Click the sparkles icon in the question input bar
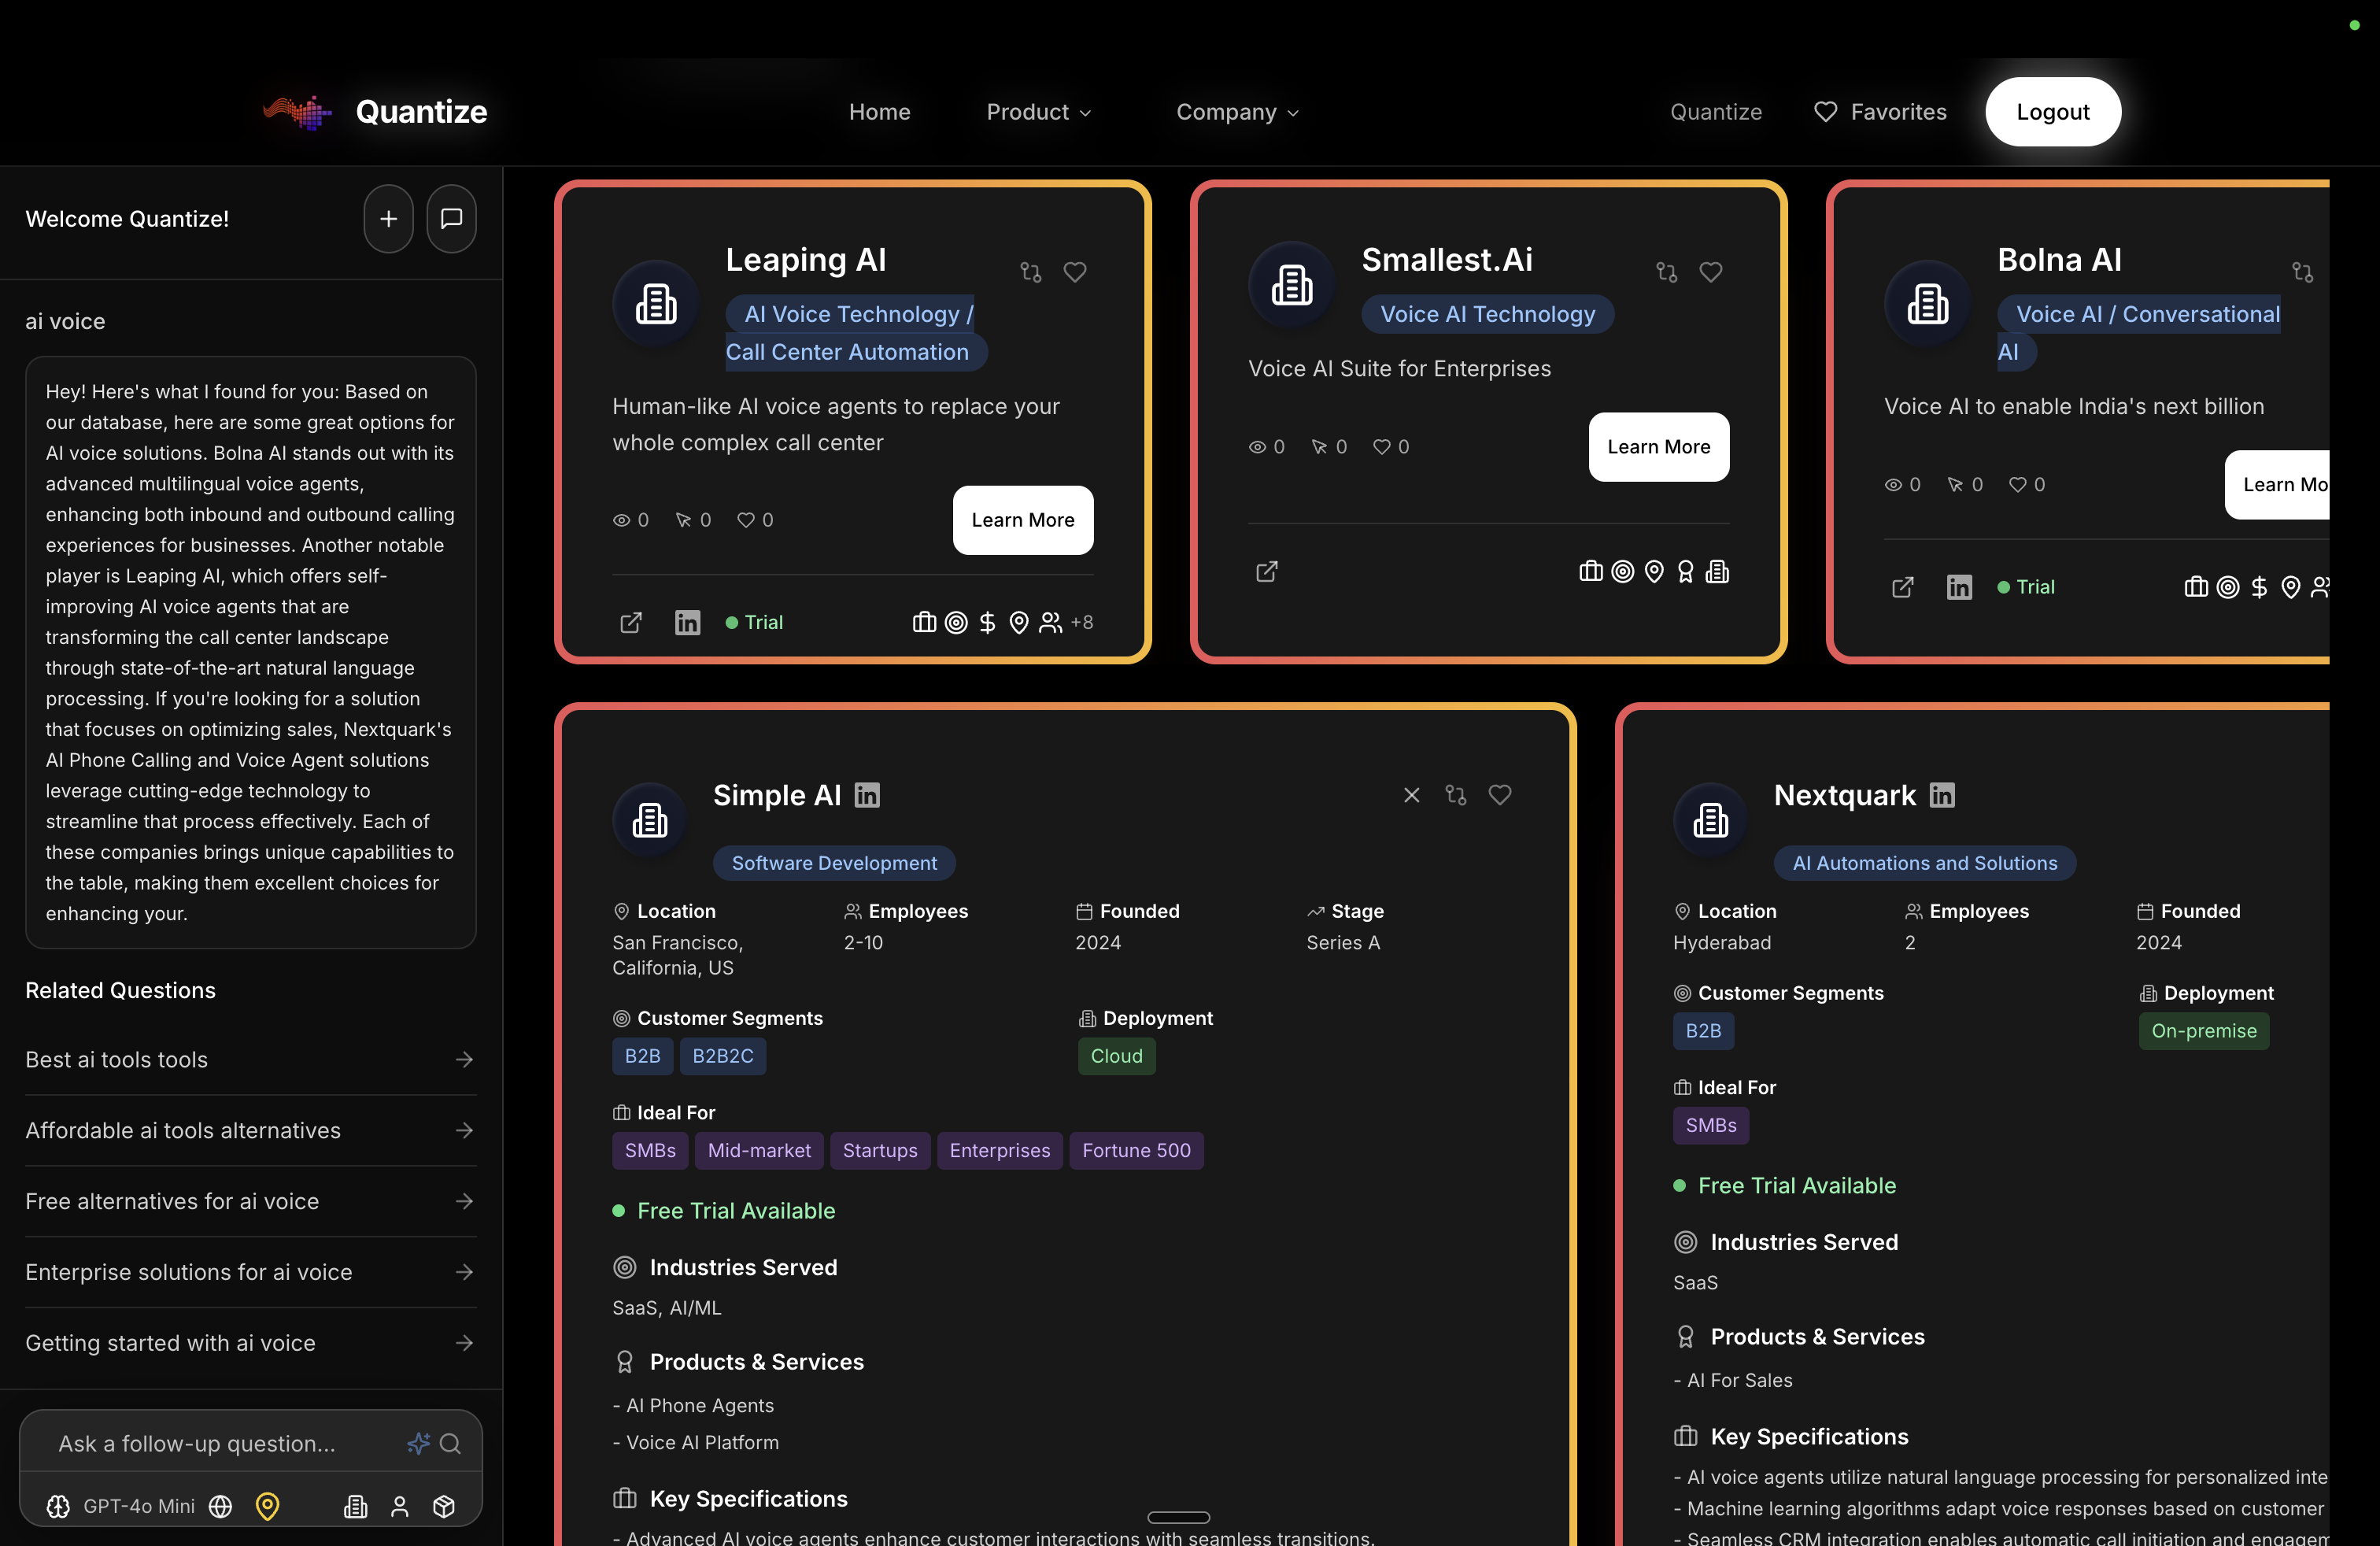Screen dimensions: 2380x1546 418,1444
